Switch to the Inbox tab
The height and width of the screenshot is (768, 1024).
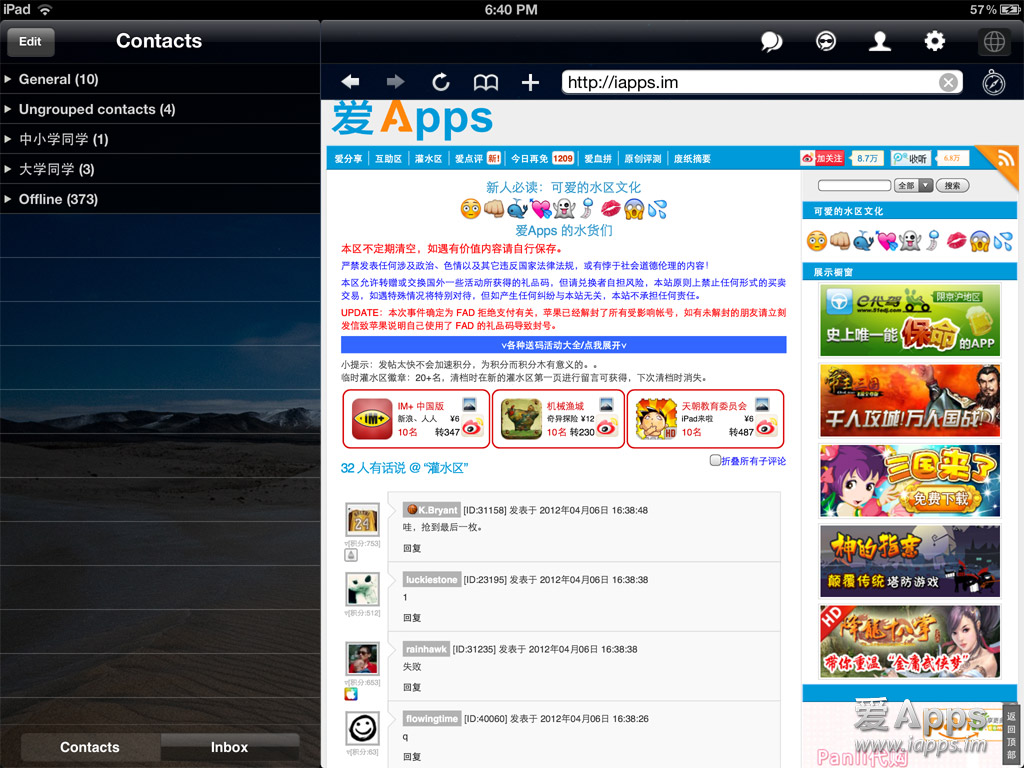tap(229, 747)
